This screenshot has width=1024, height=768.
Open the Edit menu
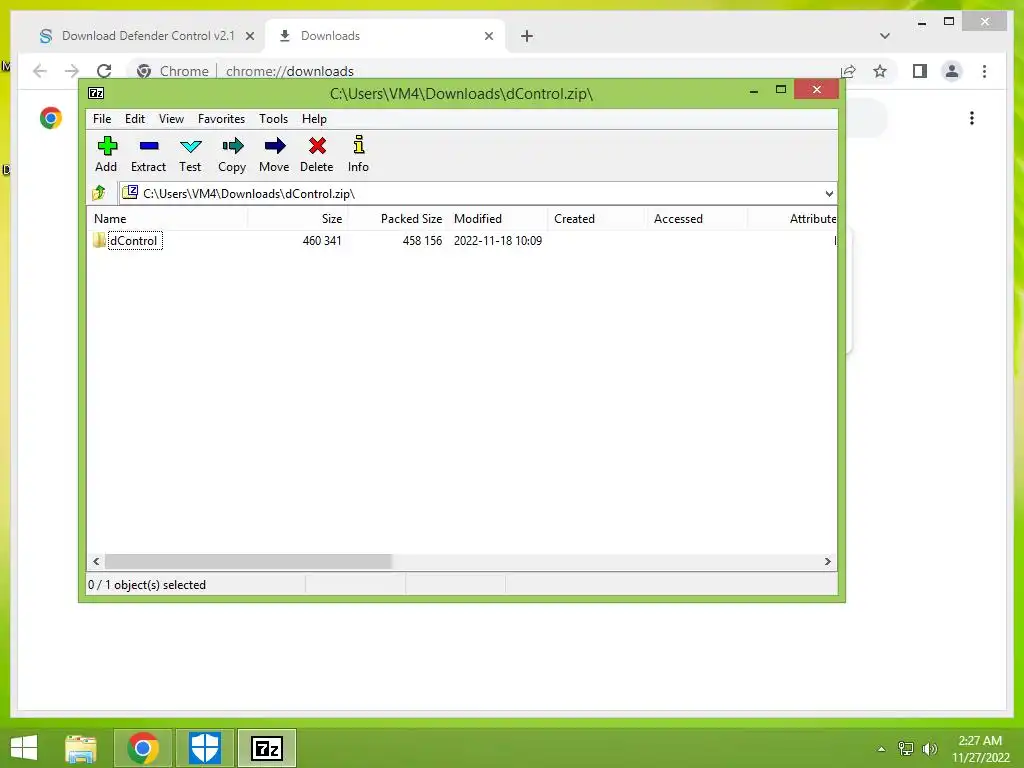pos(135,119)
